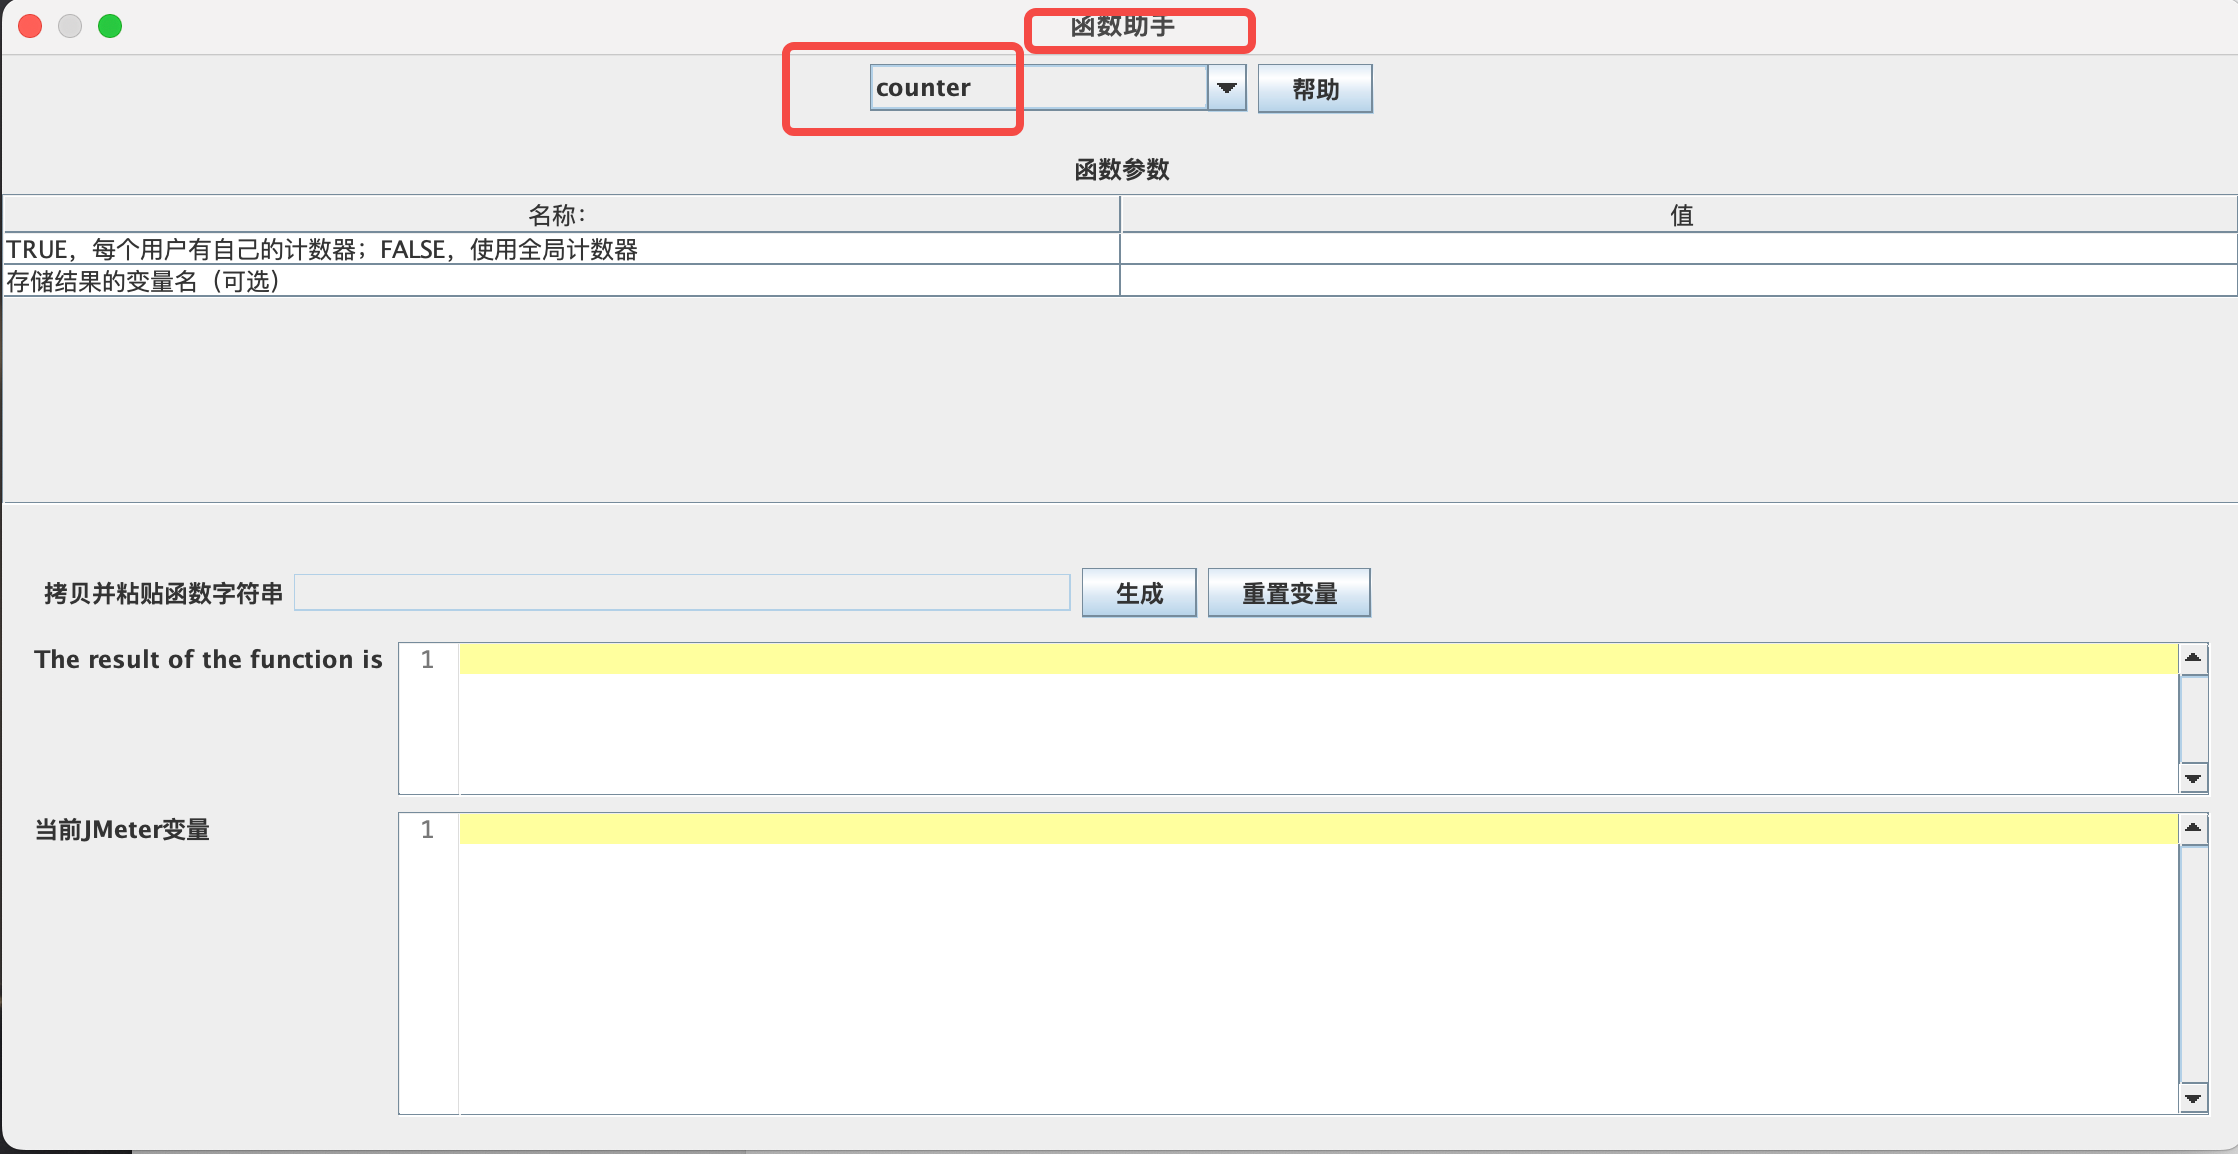
Task: Click the result area scroll up arrow
Action: [x=2193, y=658]
